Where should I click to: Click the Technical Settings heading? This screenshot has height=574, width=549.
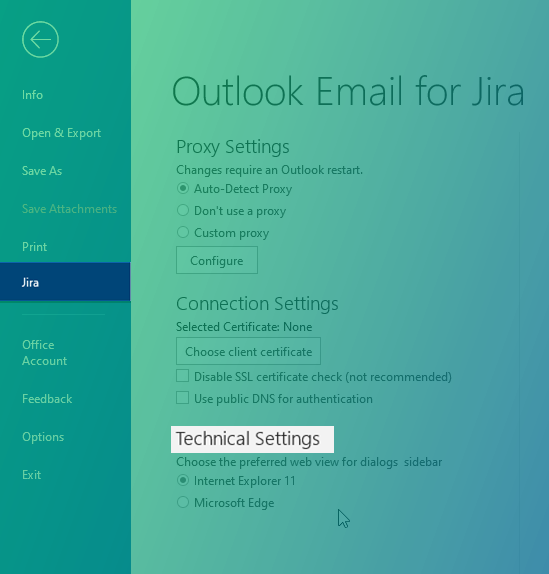click(248, 439)
